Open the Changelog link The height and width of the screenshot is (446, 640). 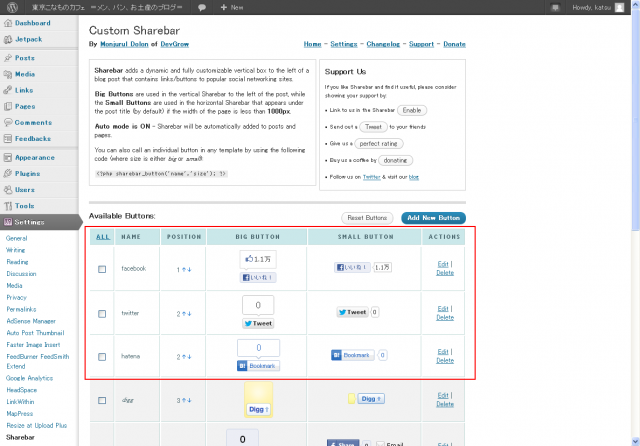point(383,44)
